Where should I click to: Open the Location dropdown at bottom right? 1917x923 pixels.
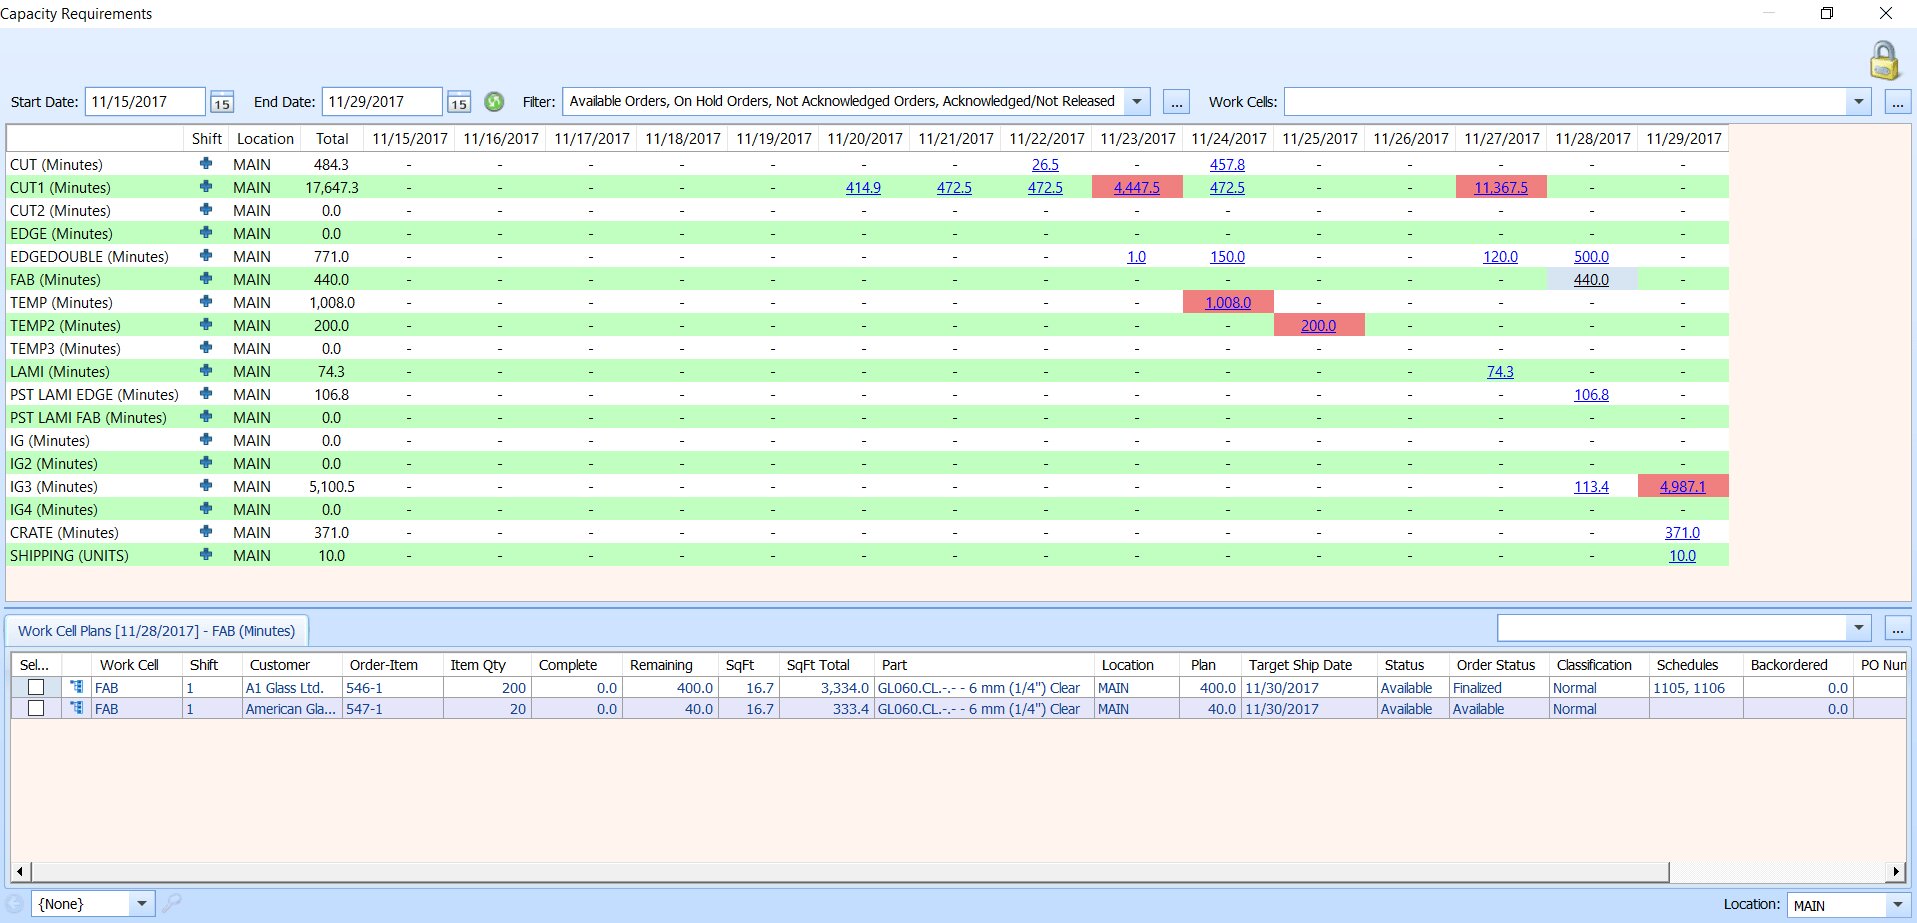coord(1897,905)
